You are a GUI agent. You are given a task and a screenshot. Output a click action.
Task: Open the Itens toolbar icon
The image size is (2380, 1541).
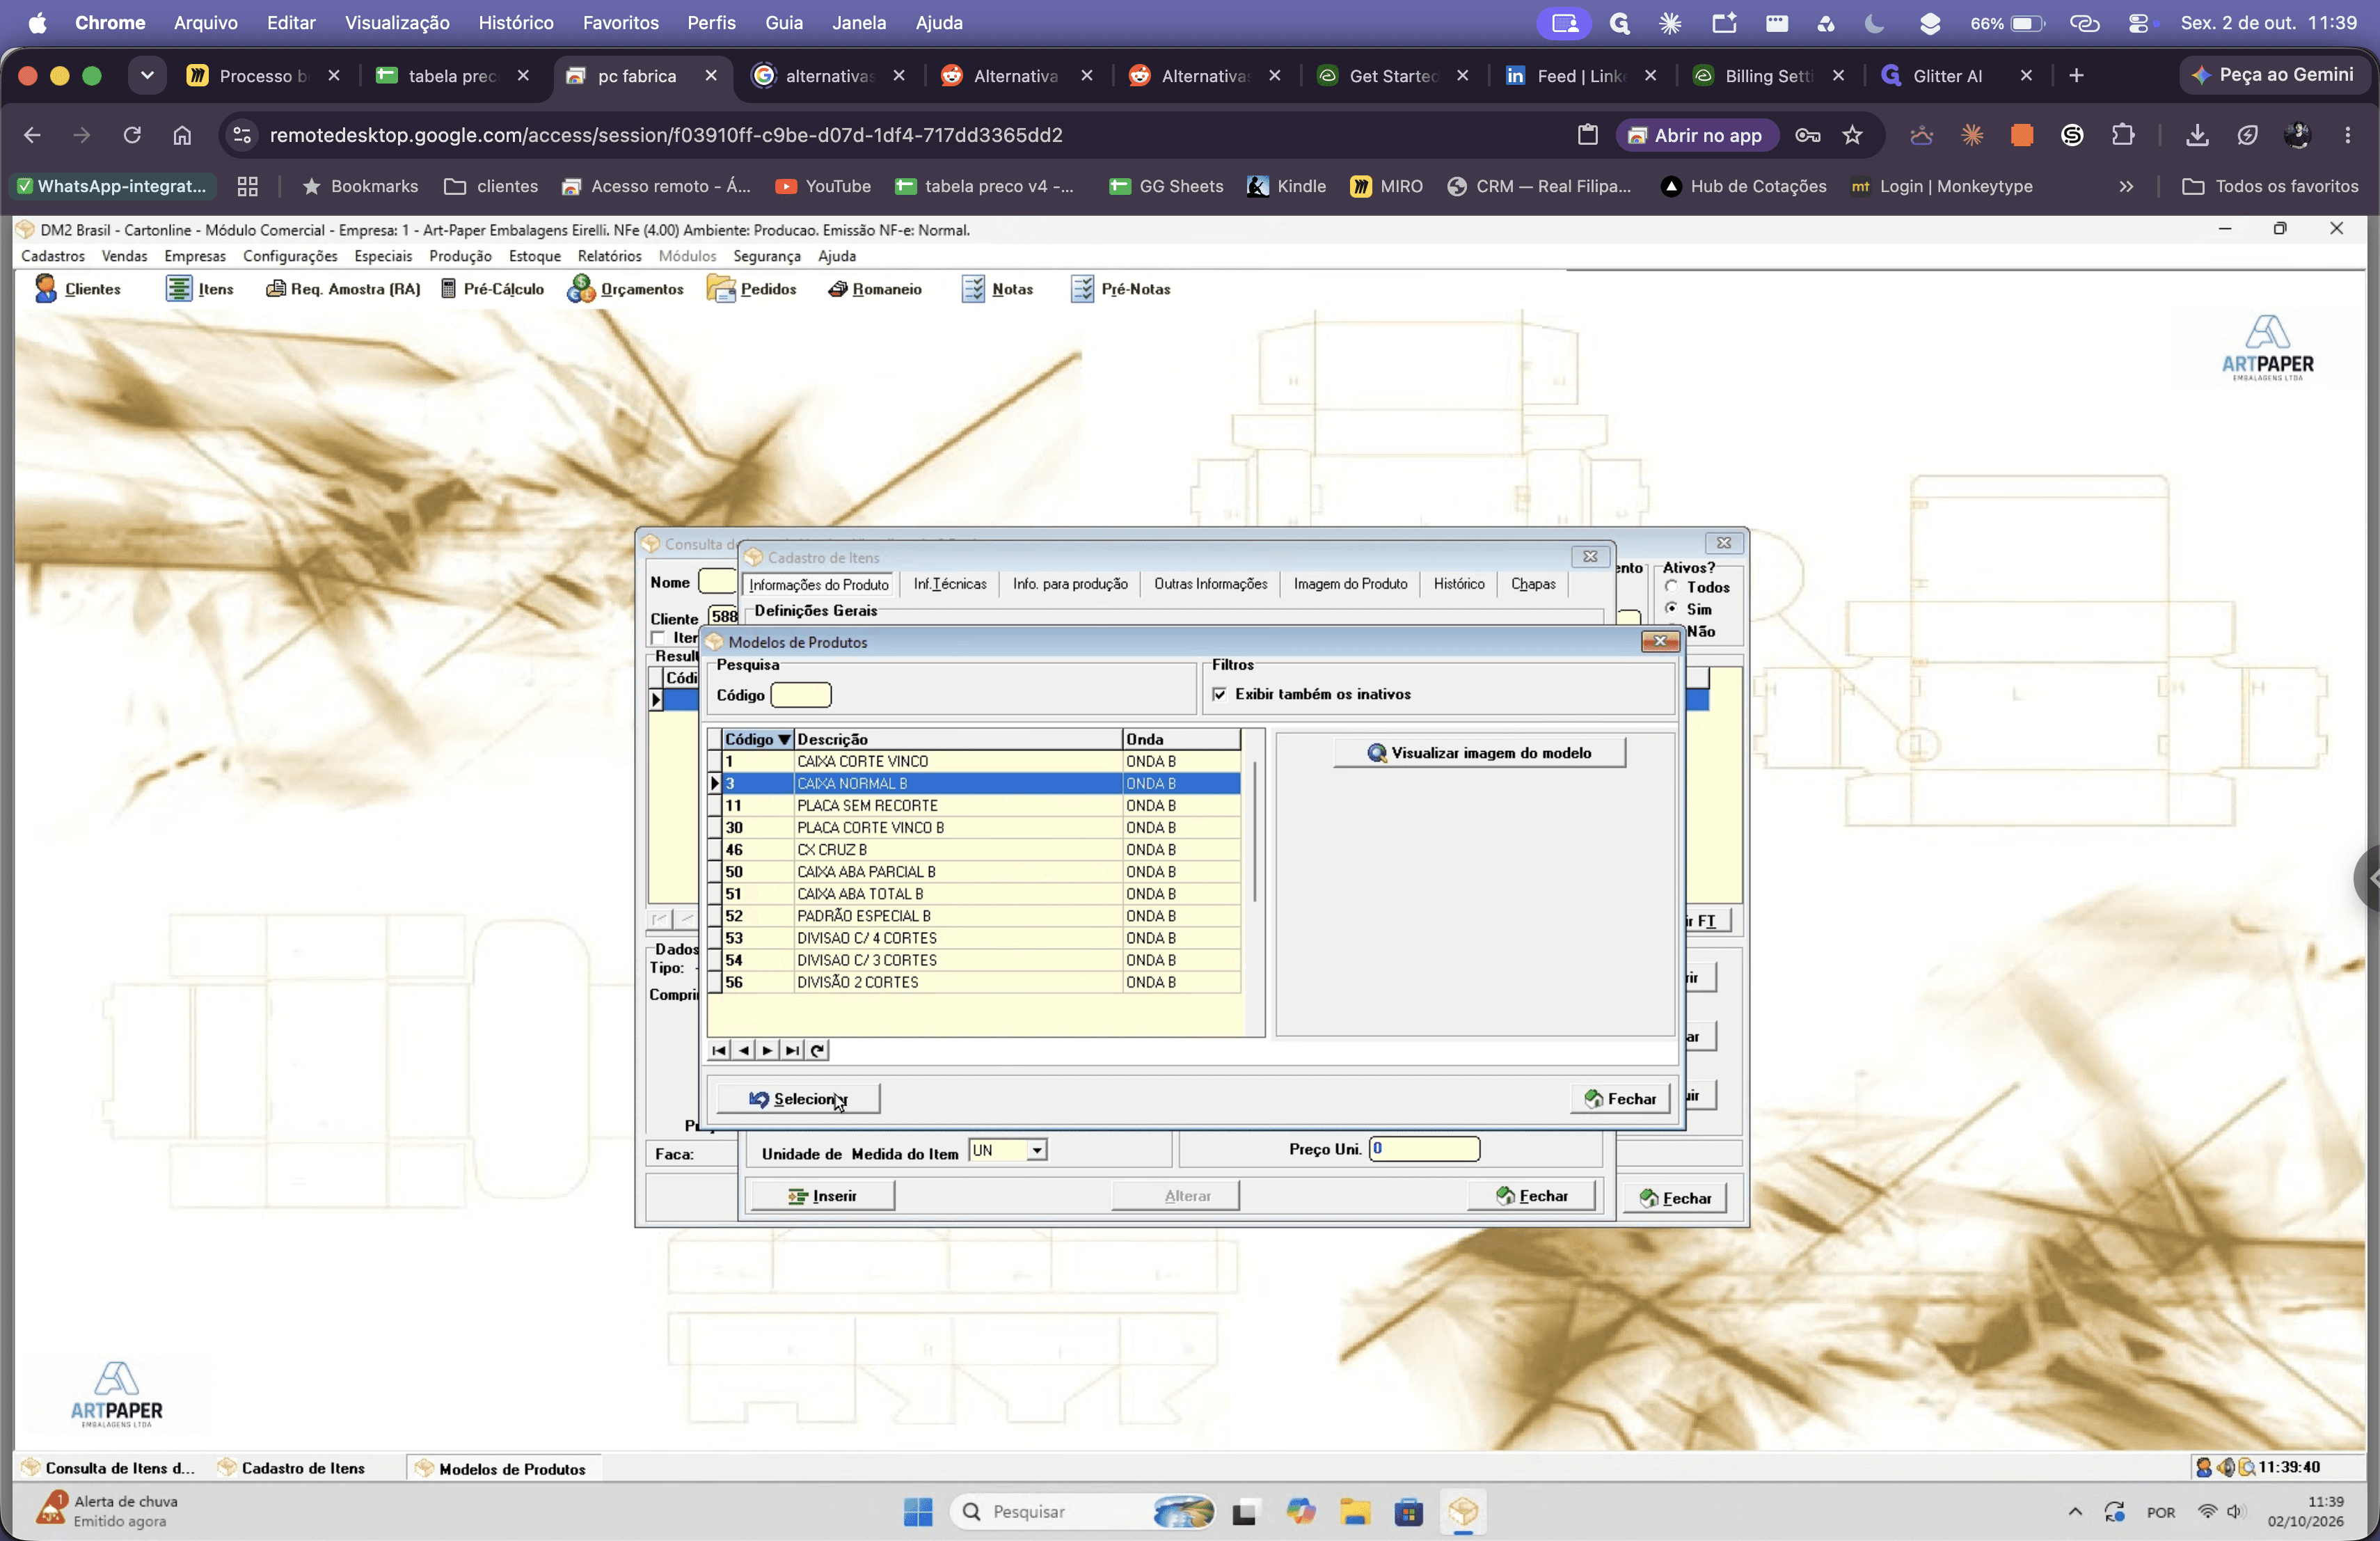pos(199,289)
